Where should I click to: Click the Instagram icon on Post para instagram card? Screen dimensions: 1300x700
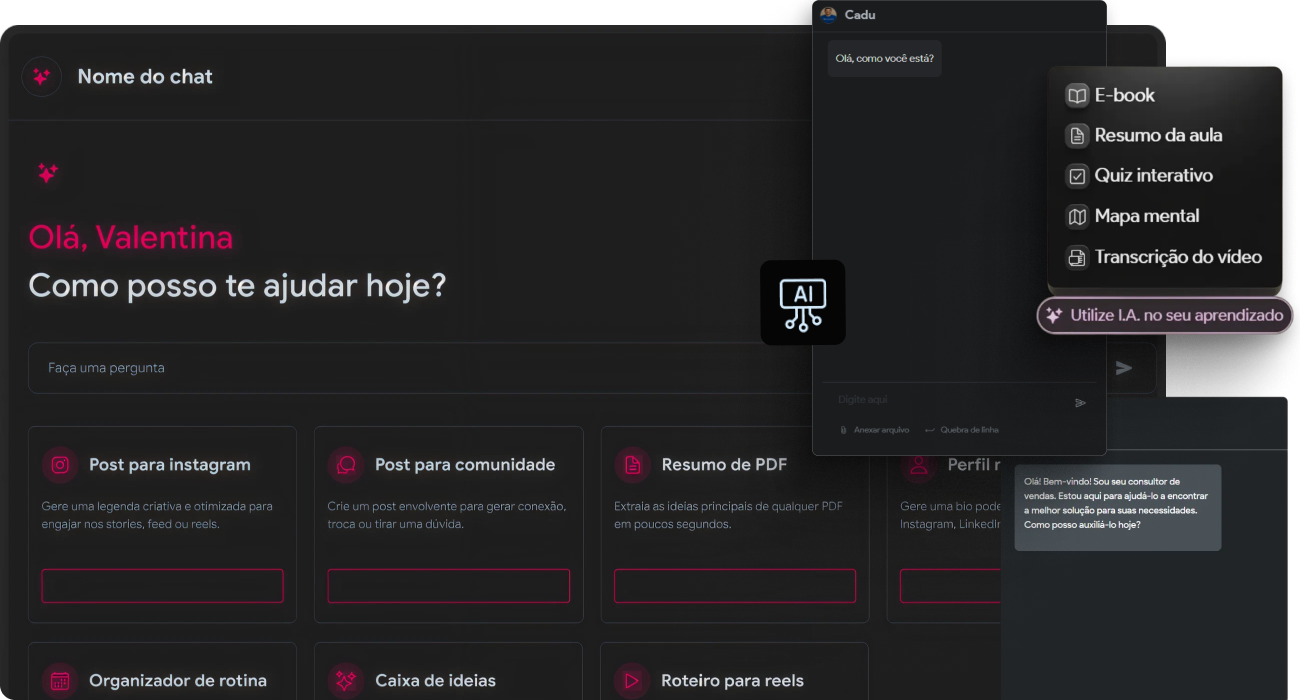coord(60,465)
